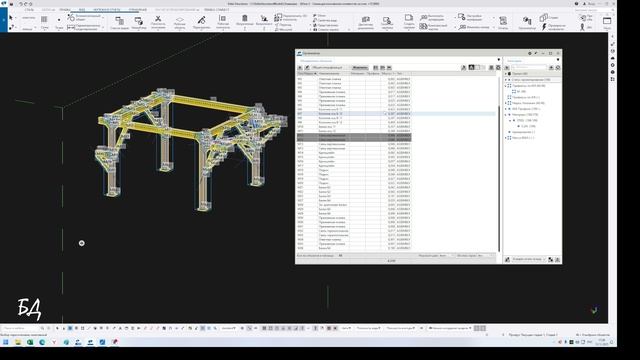
Task: Select the light-blue highlighted Колонна row
Action: tap(396, 113)
